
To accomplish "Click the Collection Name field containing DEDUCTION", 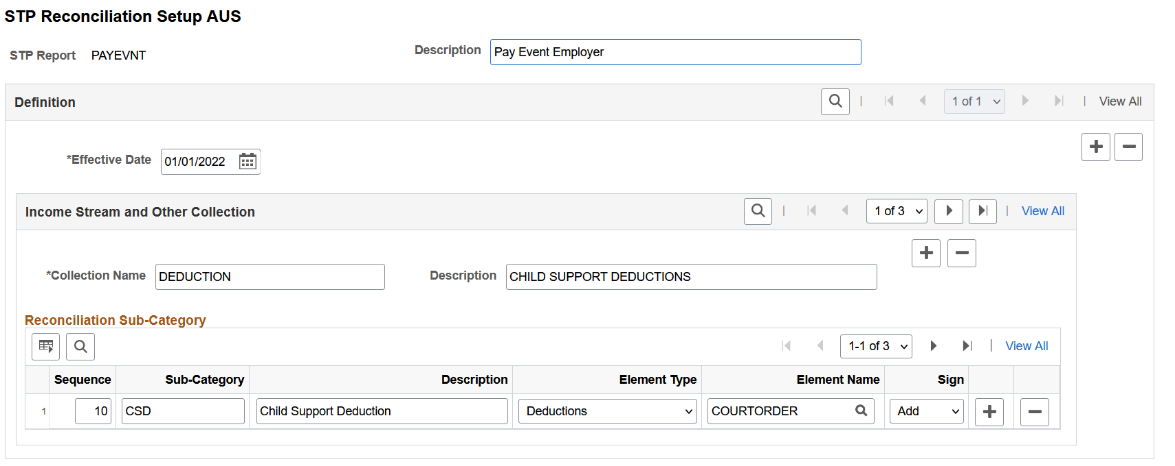I will (x=270, y=277).
